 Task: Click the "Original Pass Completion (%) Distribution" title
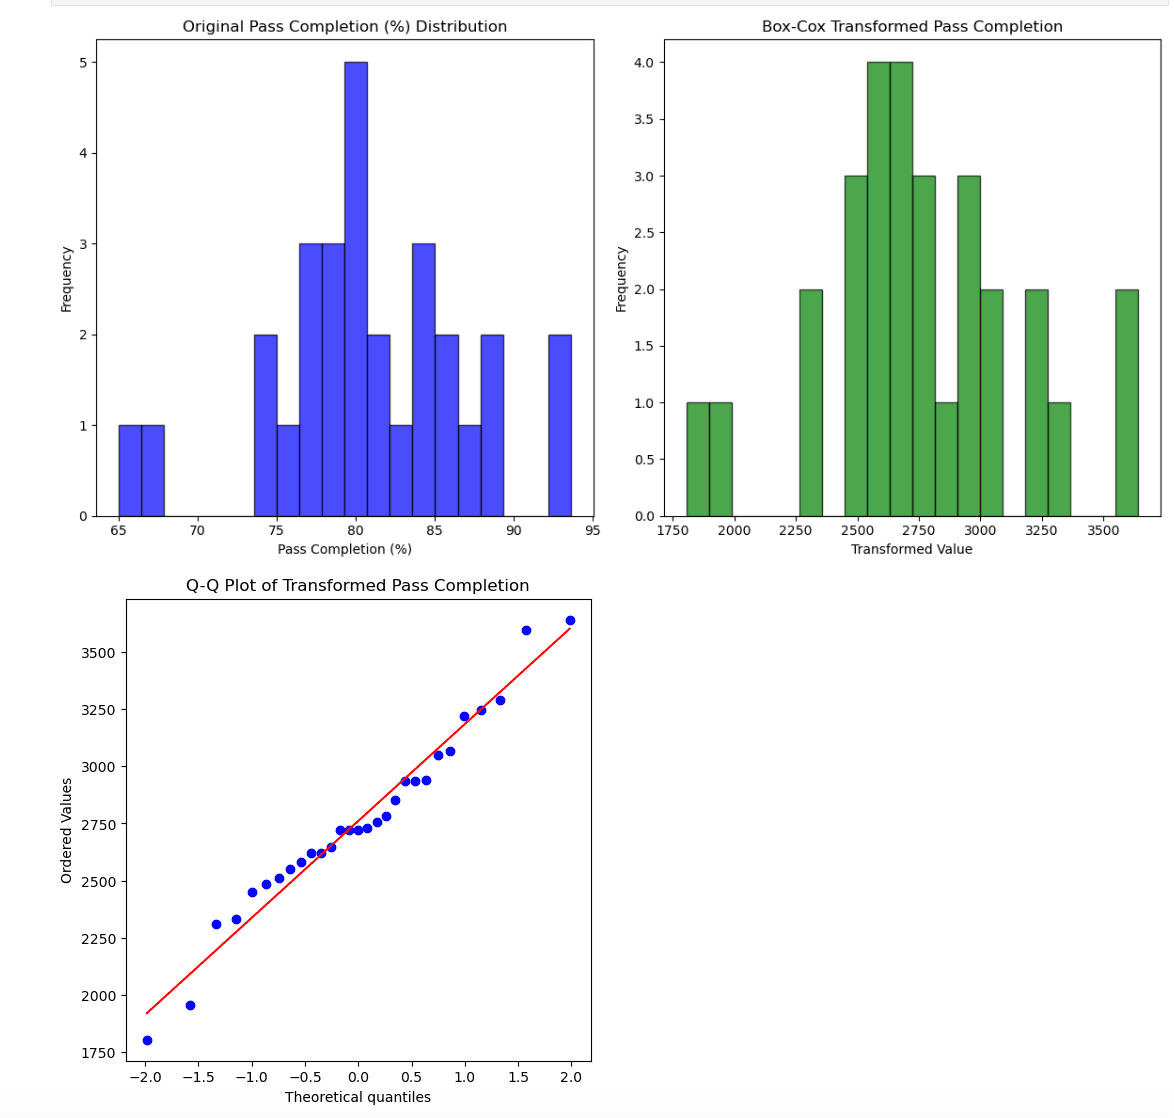pyautogui.click(x=344, y=26)
